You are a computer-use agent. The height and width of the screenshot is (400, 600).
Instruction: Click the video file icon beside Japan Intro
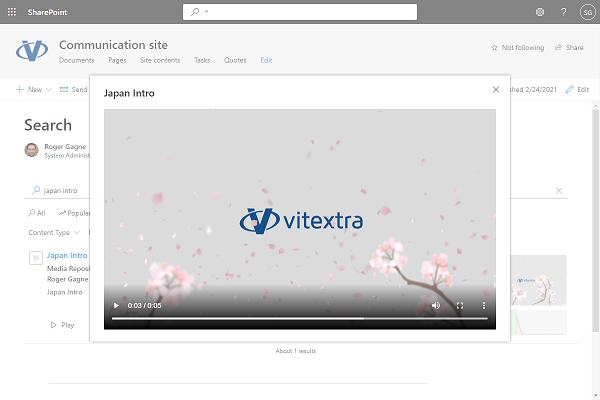[x=36, y=258]
